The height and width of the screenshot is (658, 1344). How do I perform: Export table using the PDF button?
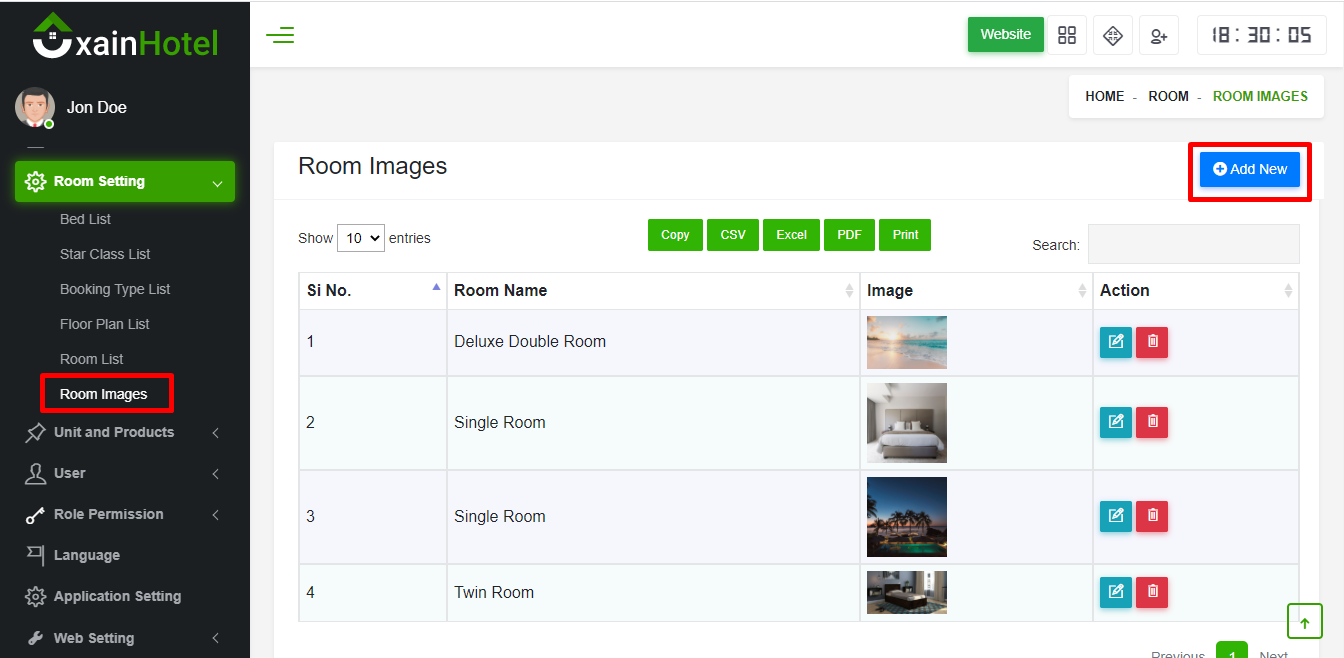(x=849, y=235)
